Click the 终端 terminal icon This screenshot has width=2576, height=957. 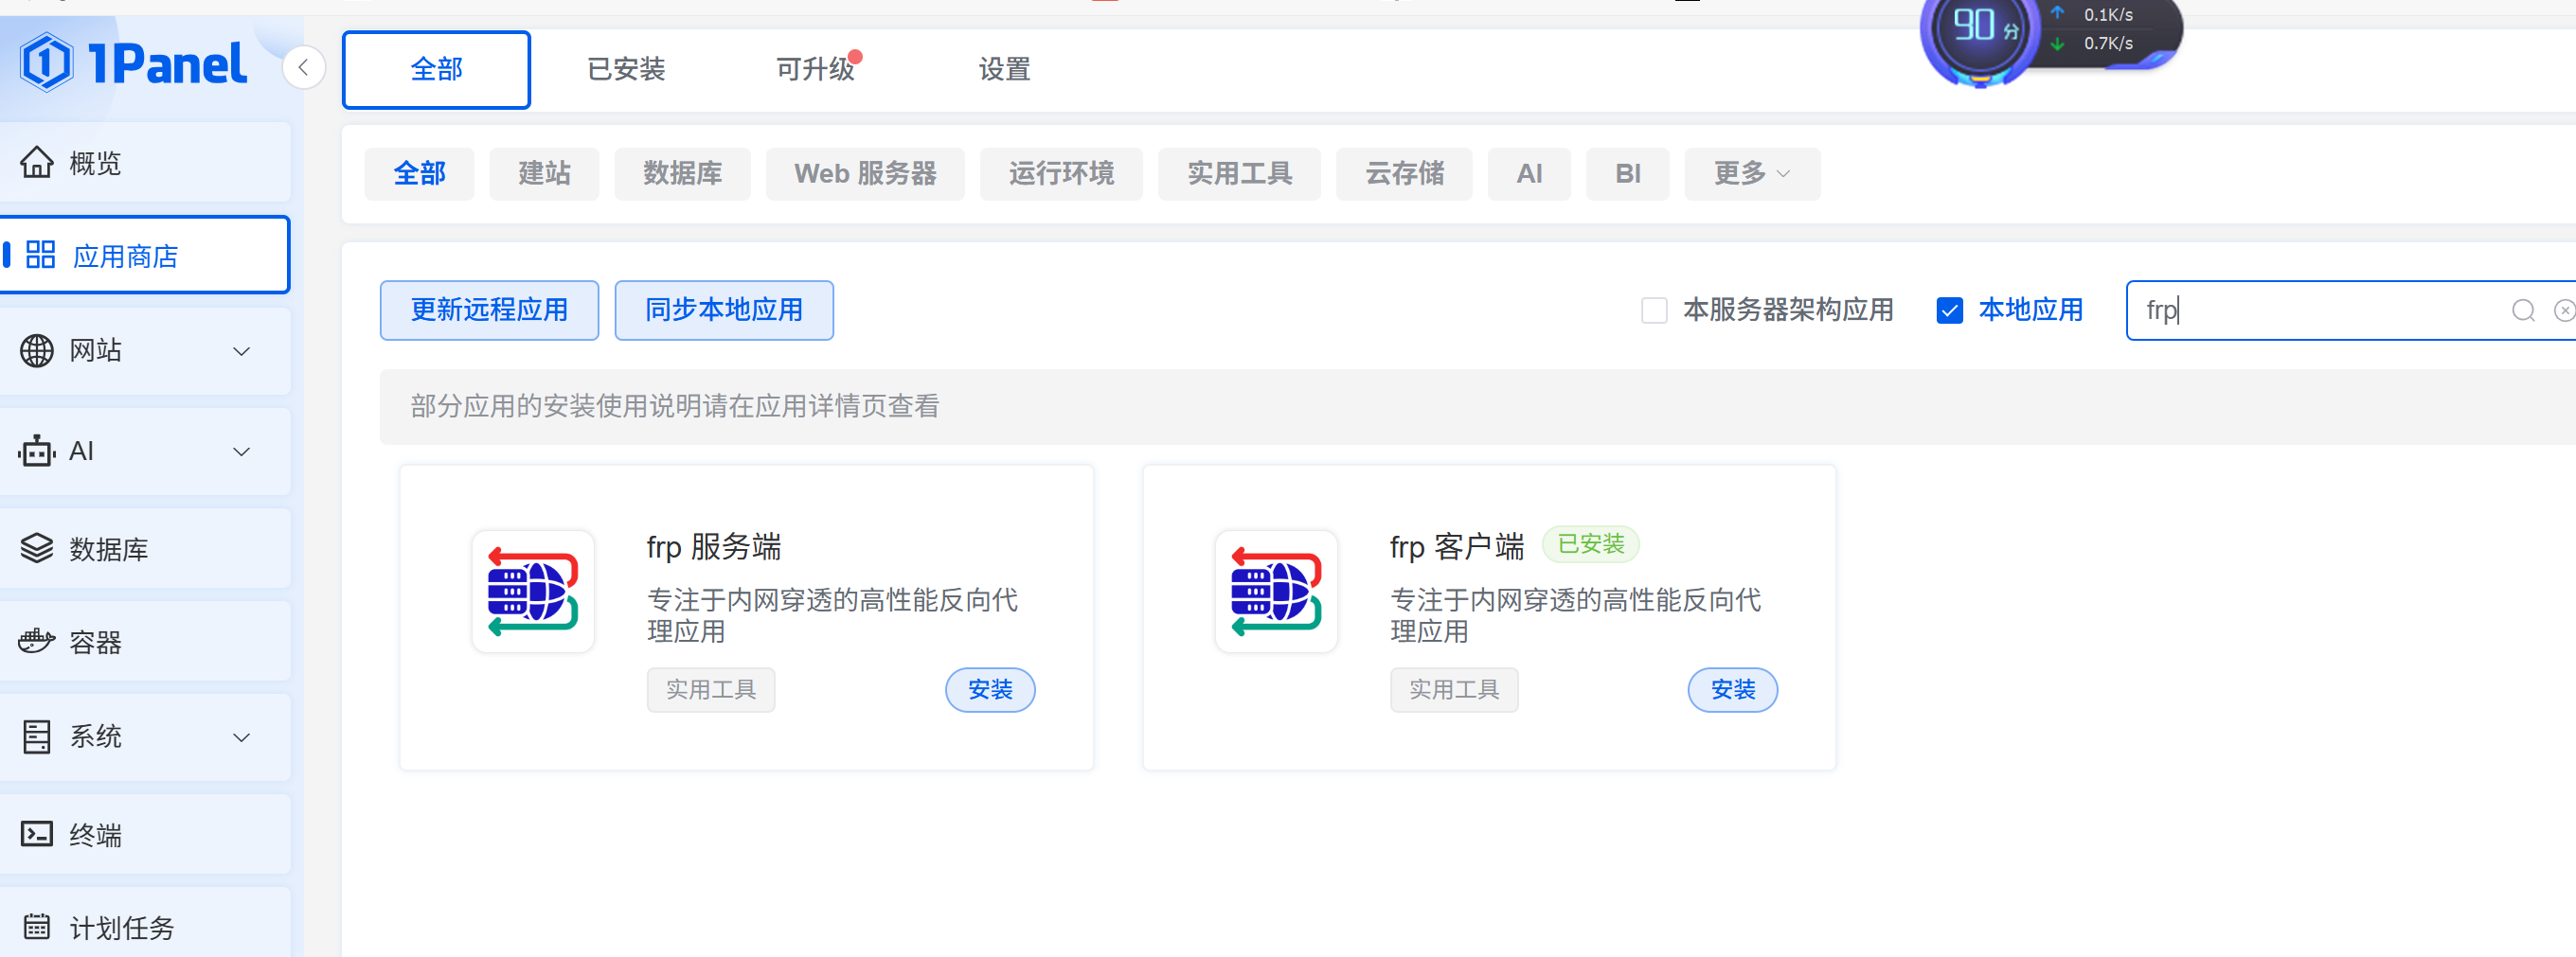tap(37, 834)
